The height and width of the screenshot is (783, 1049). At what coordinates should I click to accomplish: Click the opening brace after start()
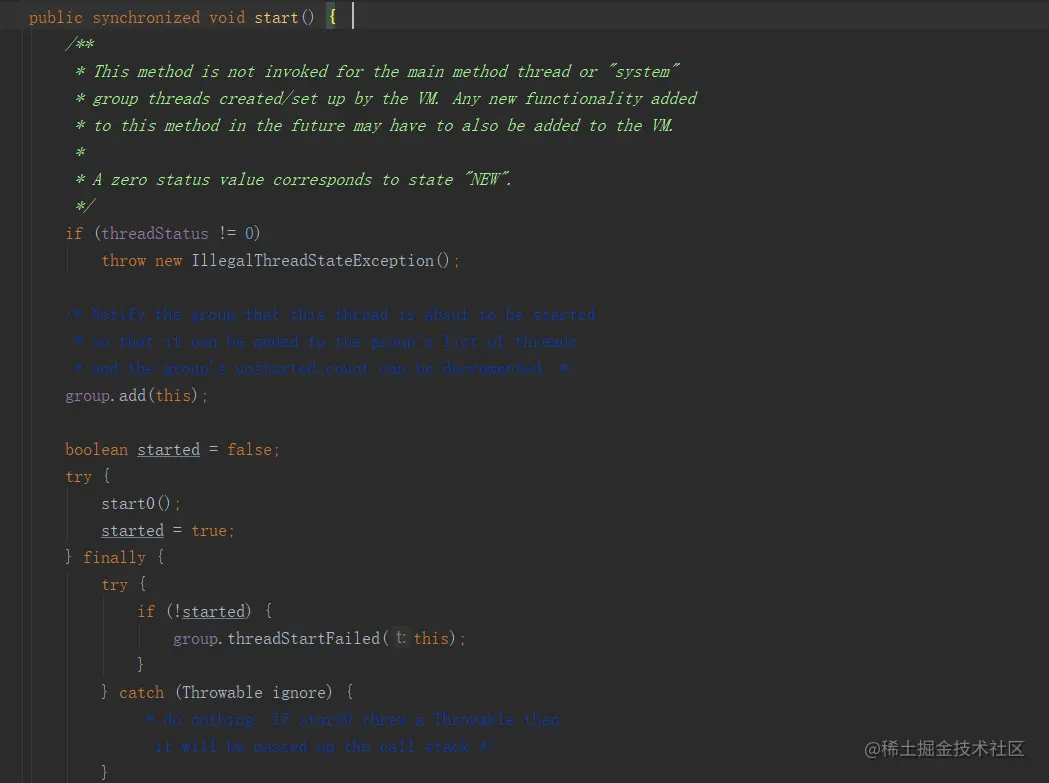[331, 18]
